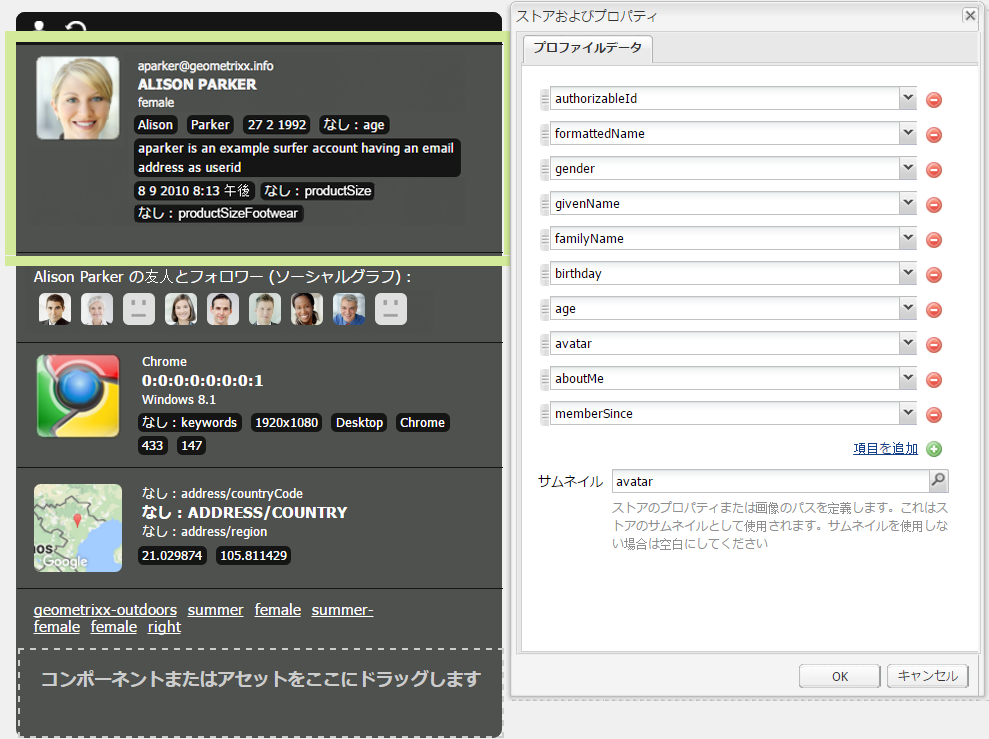Remove the birthday property row
989x739 pixels.
(933, 275)
